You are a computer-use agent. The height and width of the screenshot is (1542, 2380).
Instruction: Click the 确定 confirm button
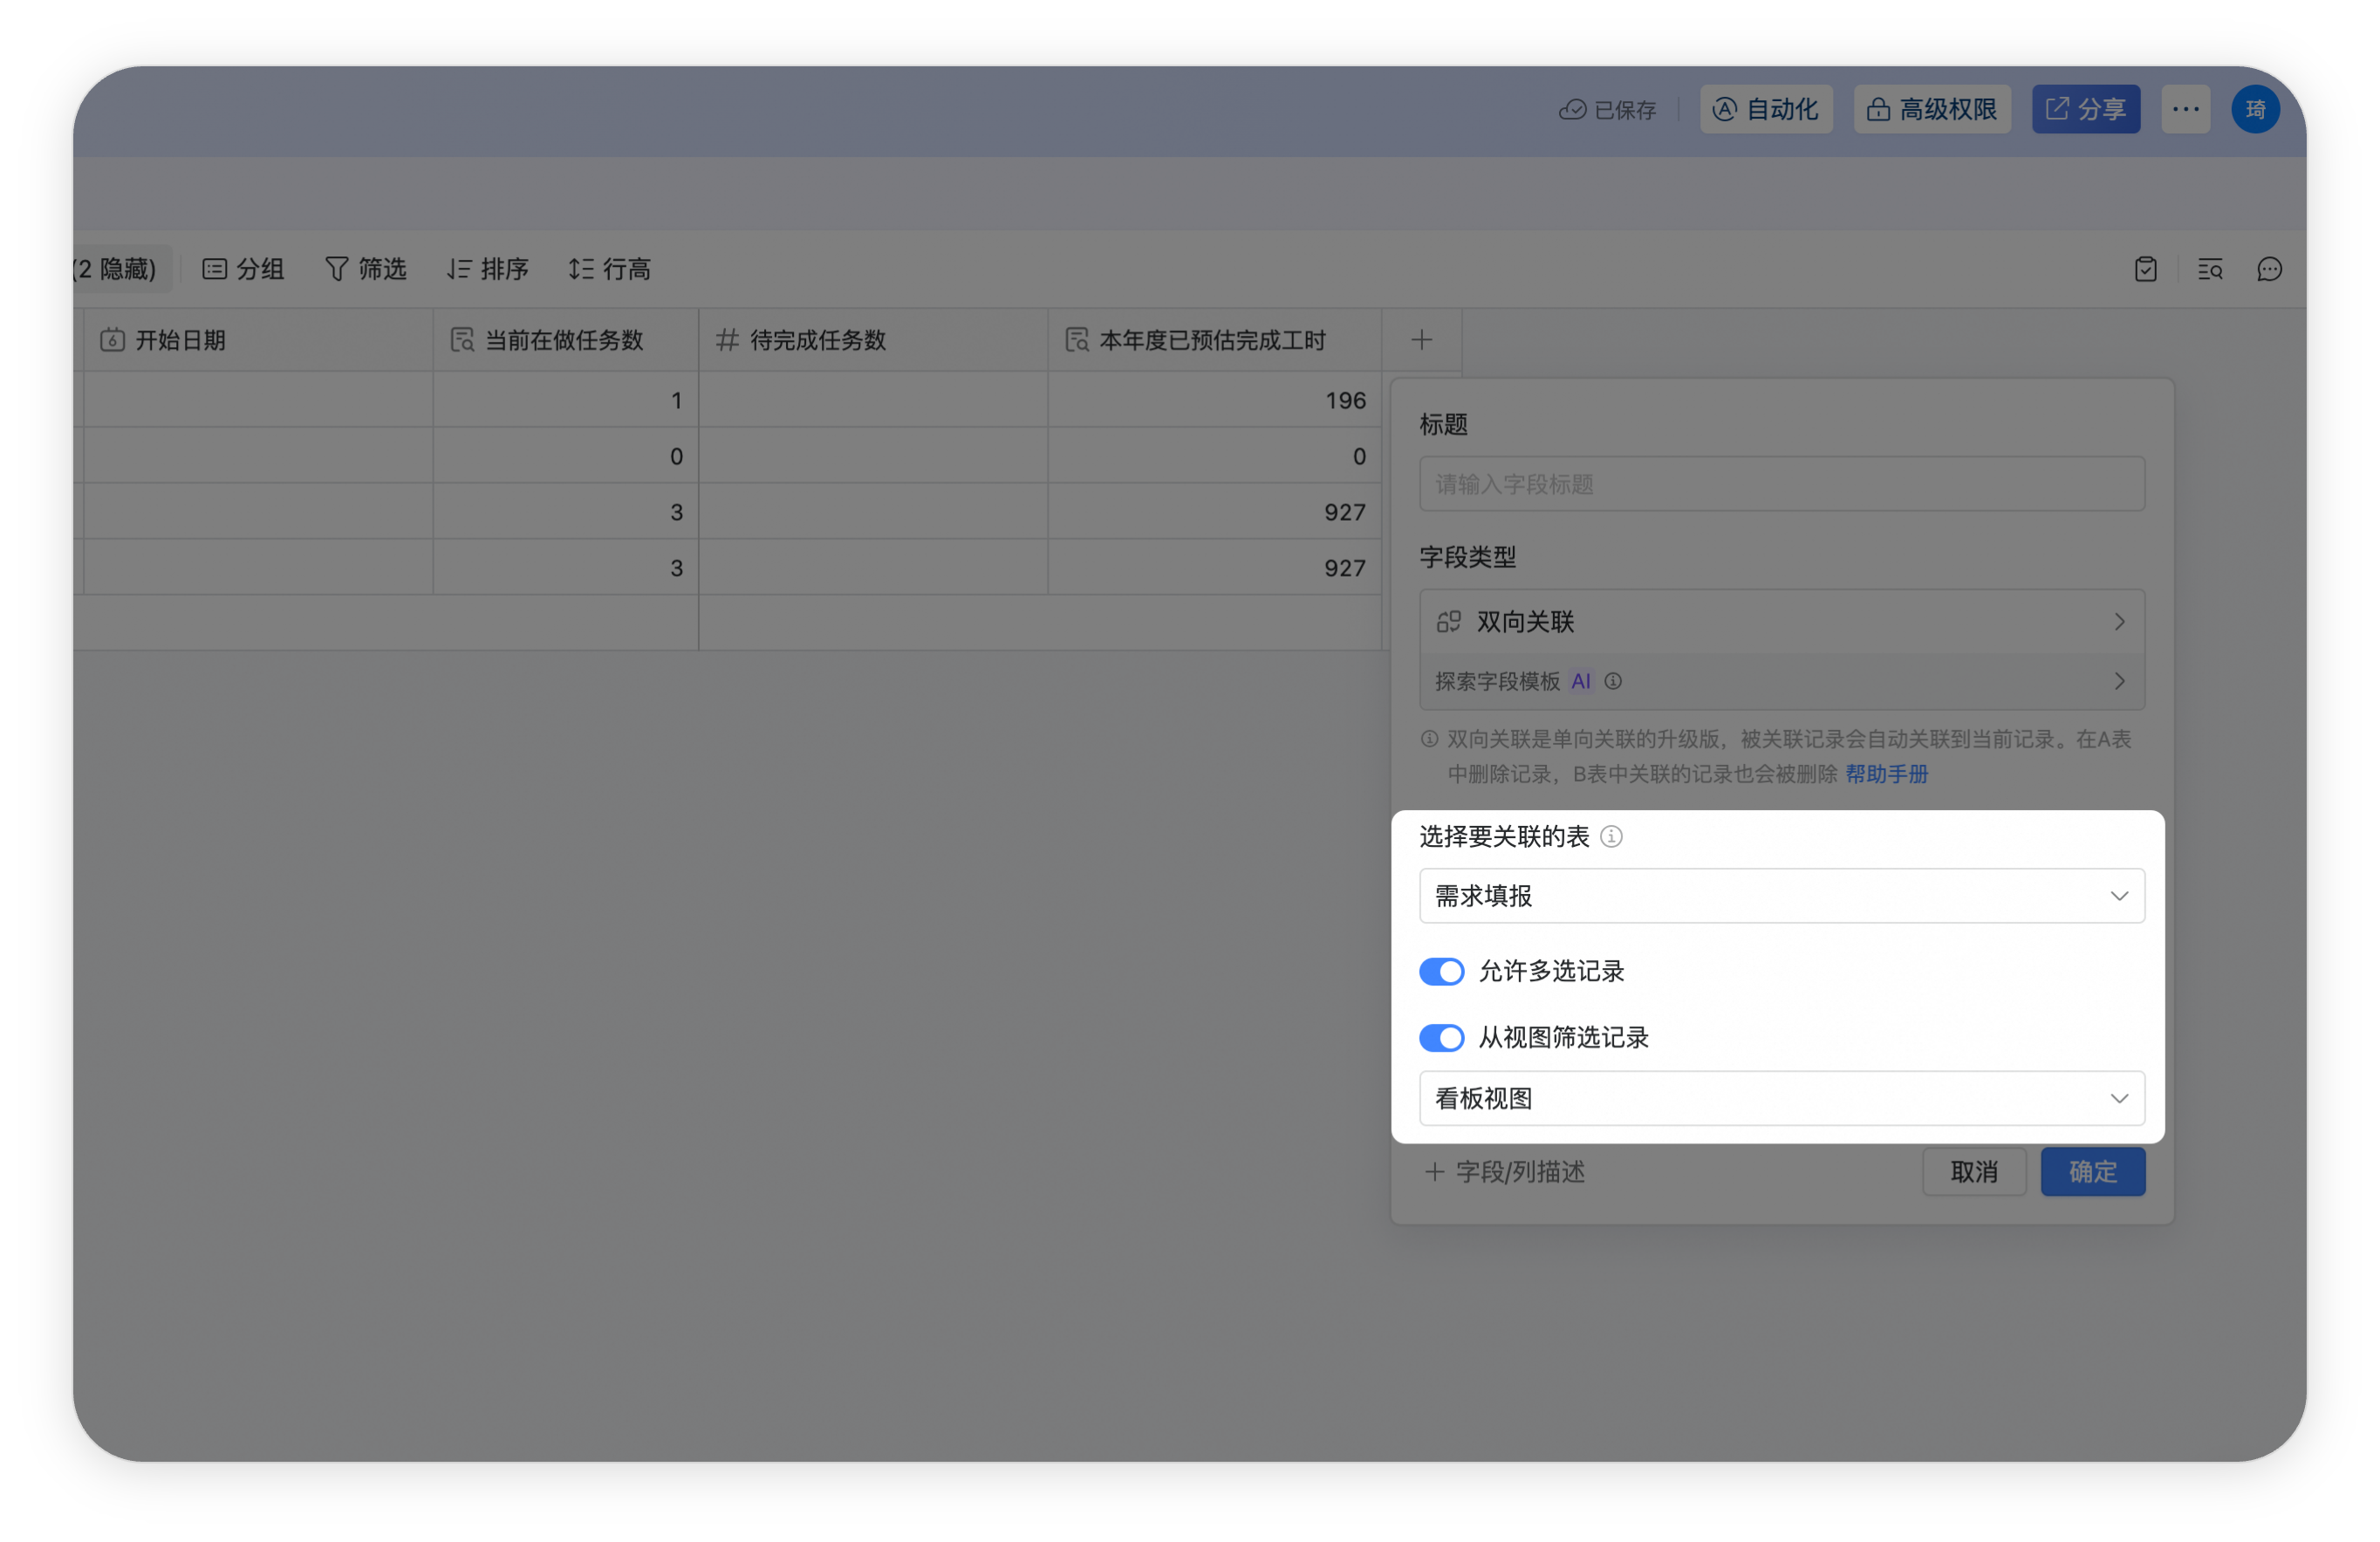[2092, 1171]
